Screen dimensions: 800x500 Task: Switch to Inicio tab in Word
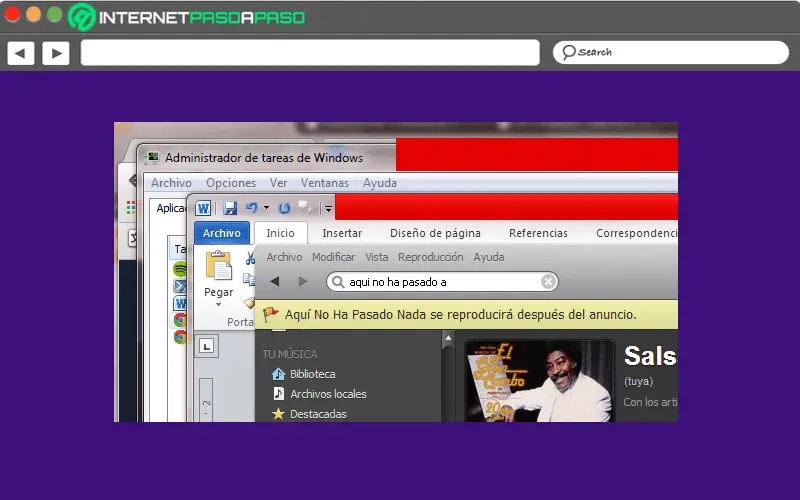[x=280, y=233]
